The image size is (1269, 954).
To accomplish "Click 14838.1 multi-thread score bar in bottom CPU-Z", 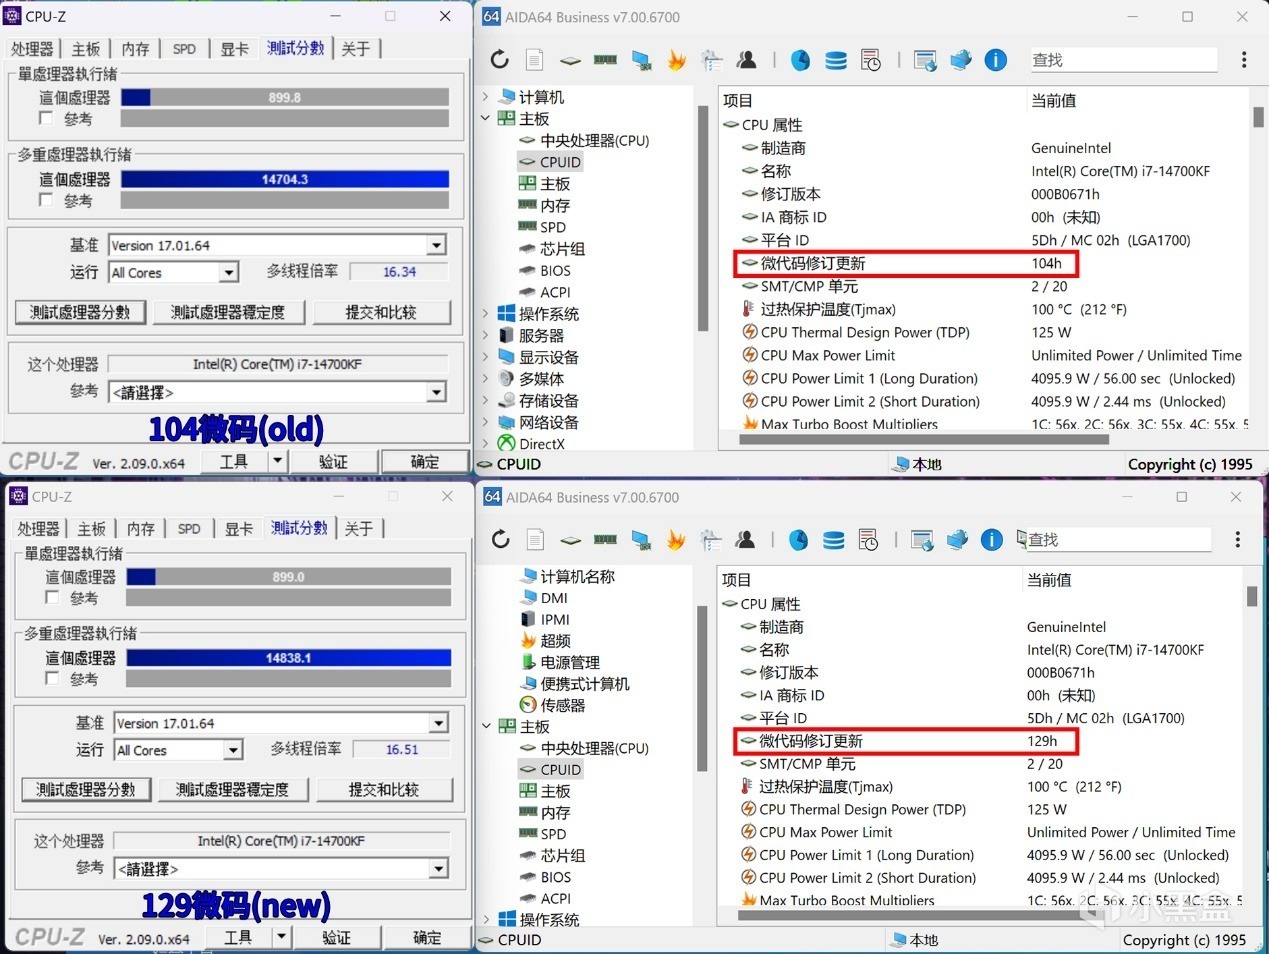I will pos(288,658).
